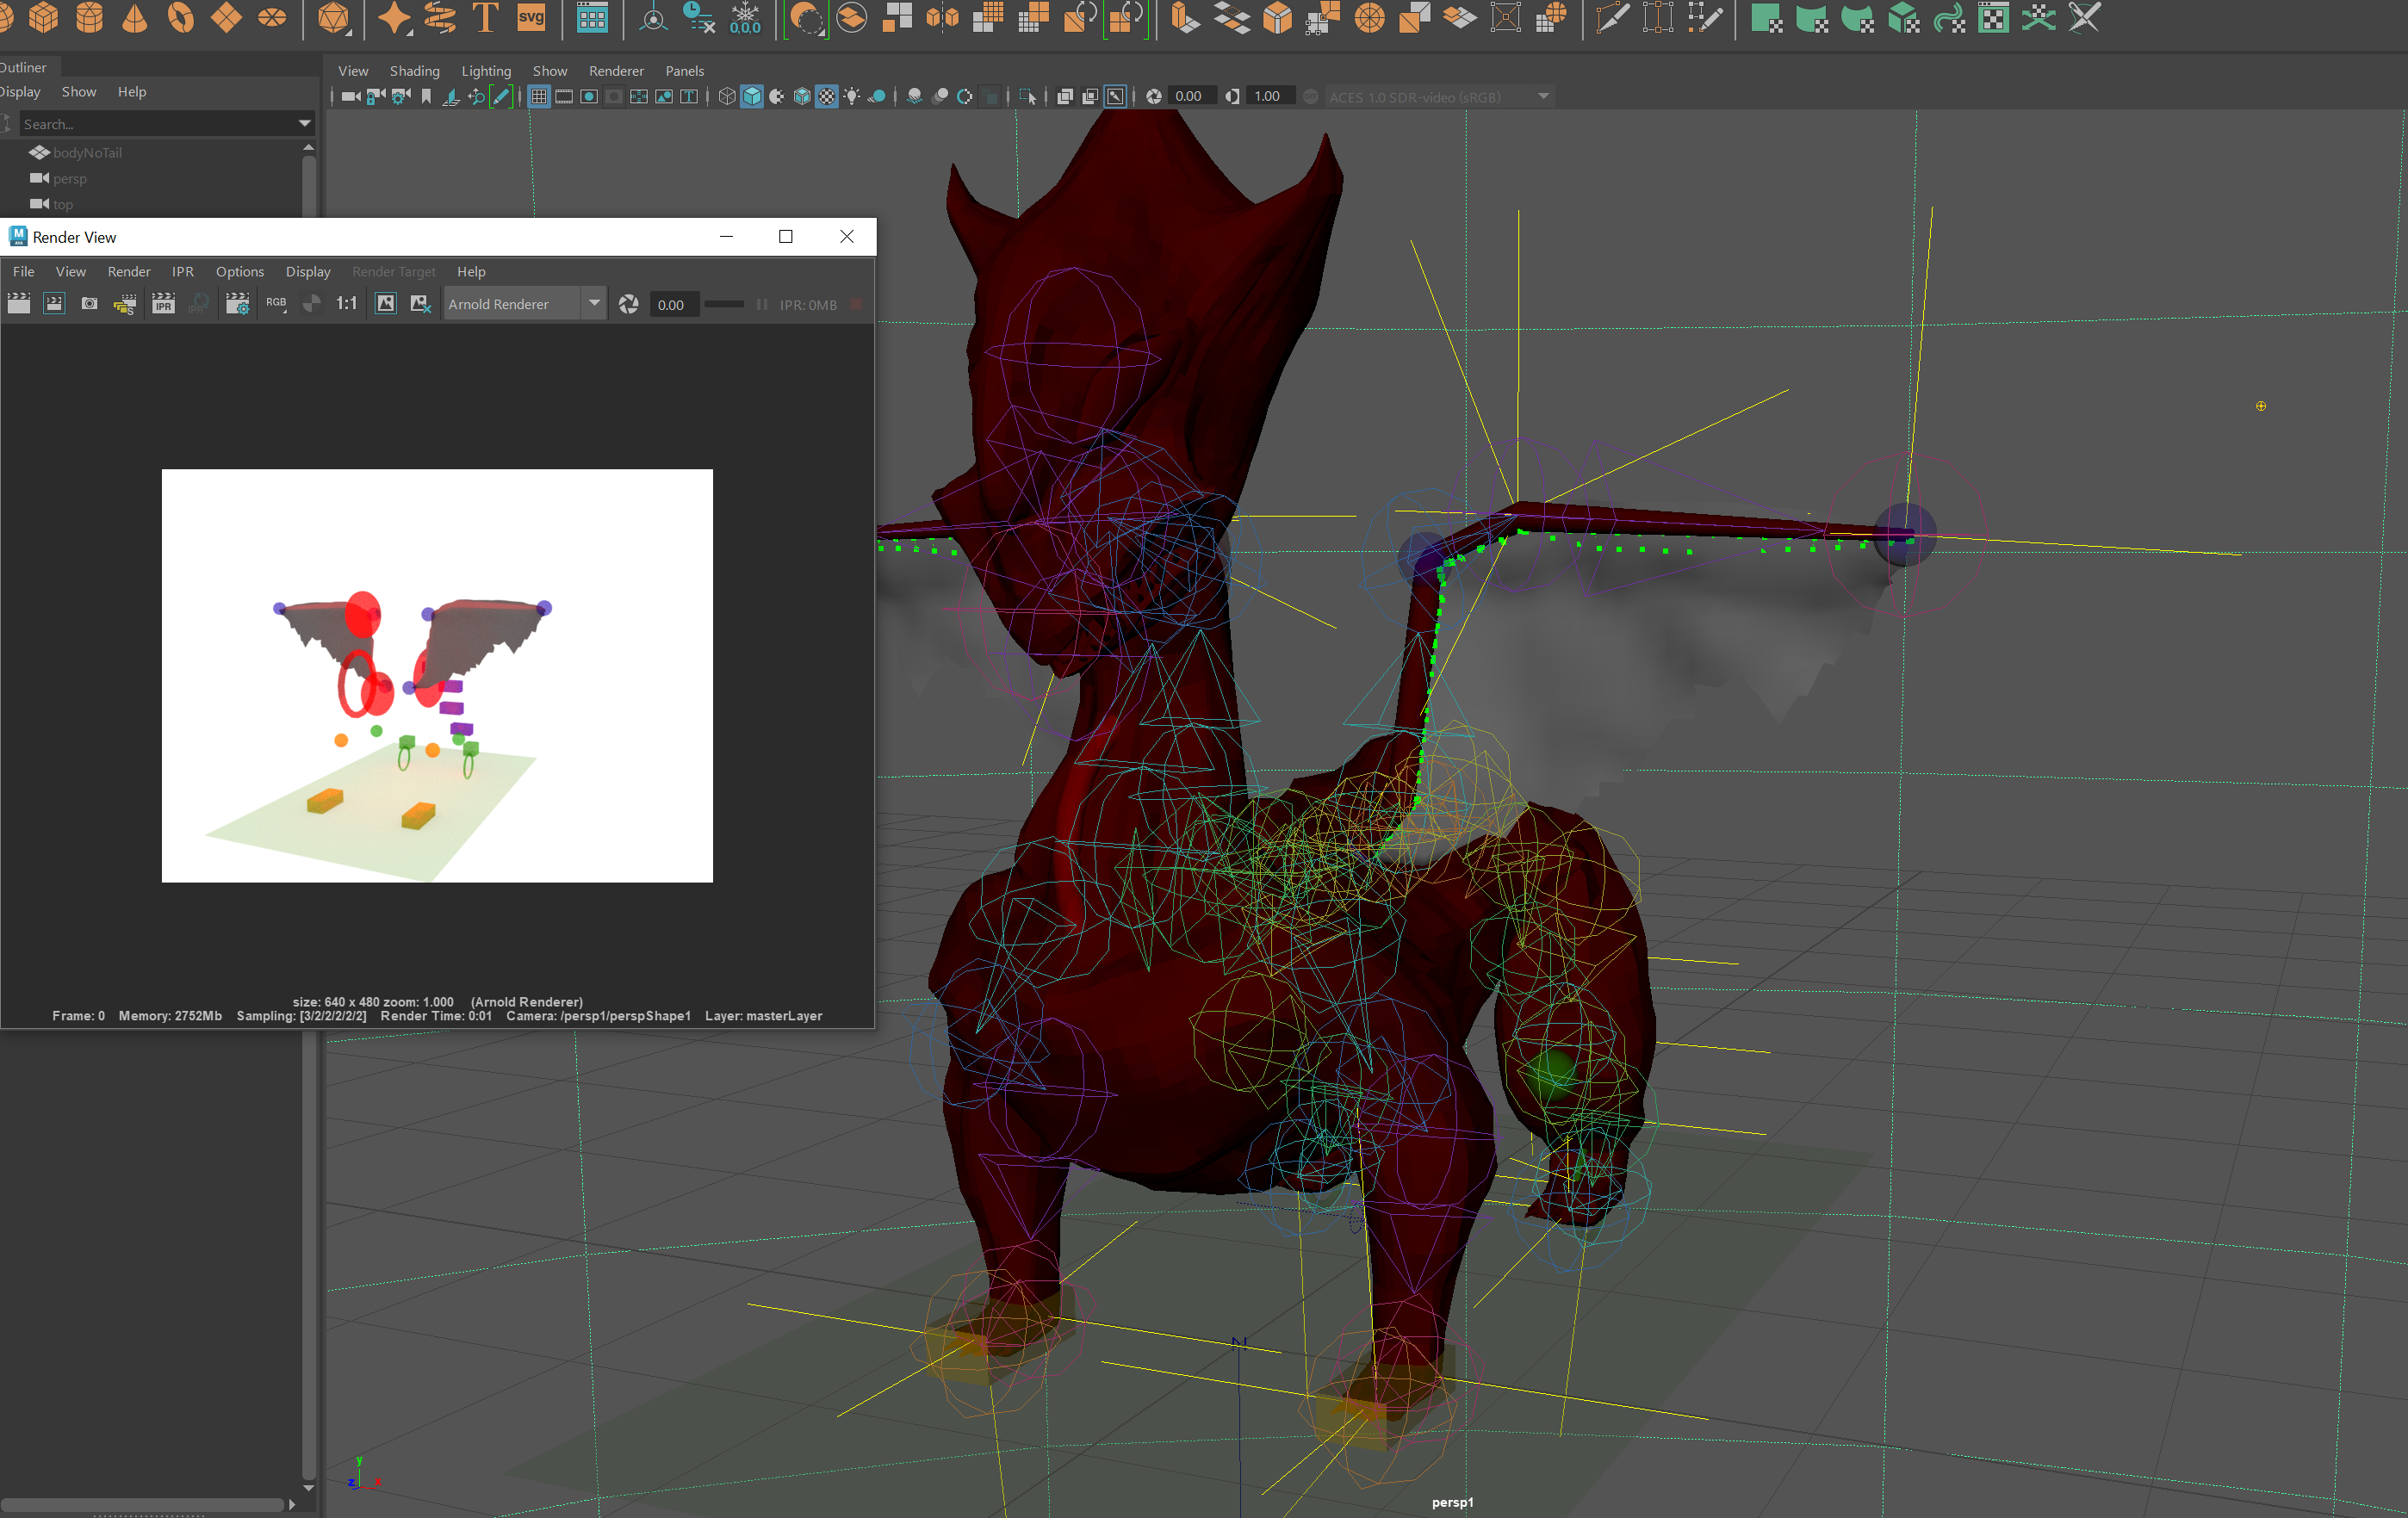Activate the 2D pan/zoom tool
This screenshot has width=2408, height=1518.
pos(477,96)
